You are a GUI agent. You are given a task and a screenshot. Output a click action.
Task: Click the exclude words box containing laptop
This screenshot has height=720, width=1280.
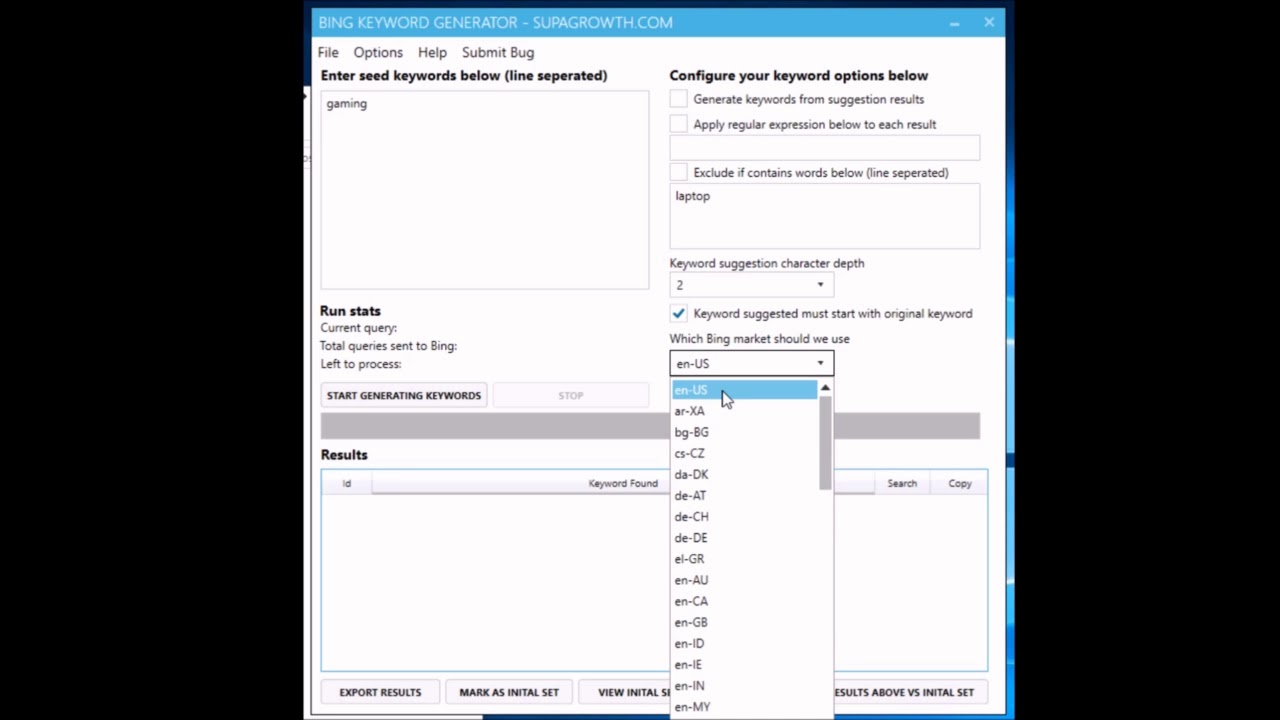coord(825,216)
